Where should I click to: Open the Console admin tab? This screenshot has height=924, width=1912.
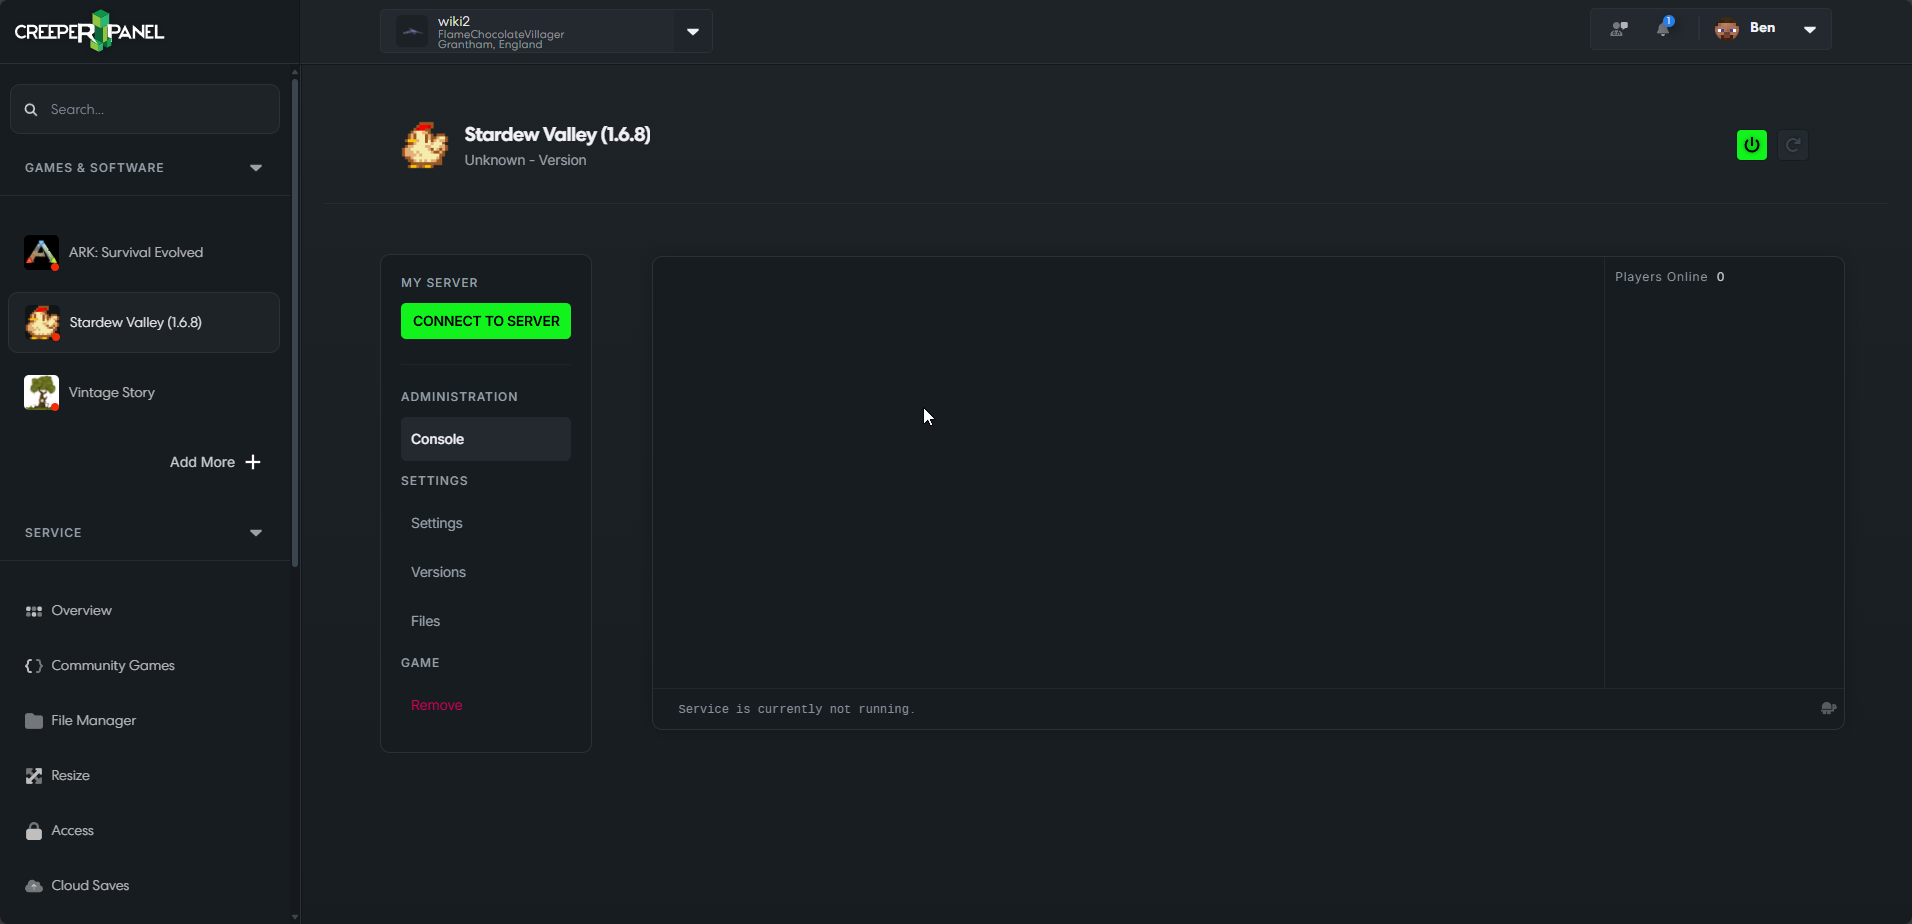[x=486, y=439]
